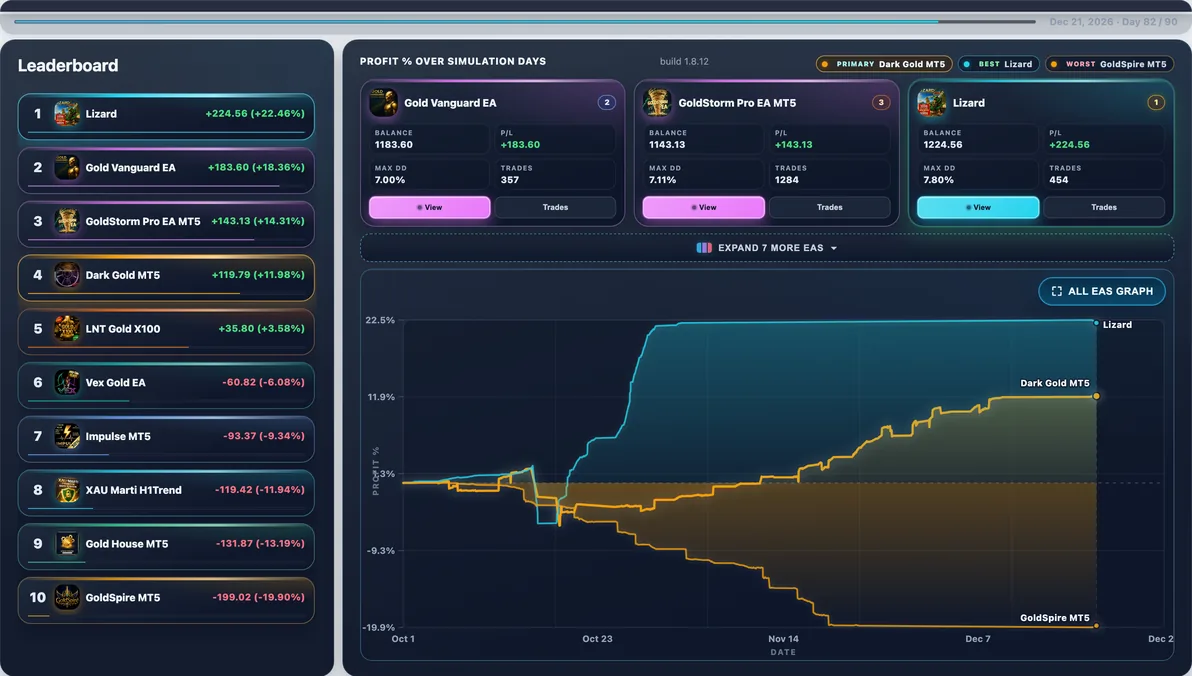Click the Lizard label on the chart
This screenshot has height=676, width=1192.
tap(1117, 325)
